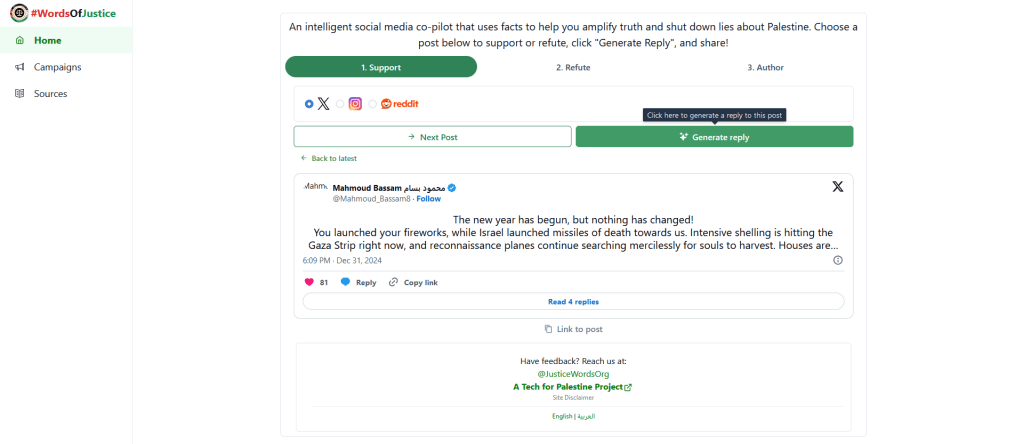Select the Instagram radio button

point(340,104)
